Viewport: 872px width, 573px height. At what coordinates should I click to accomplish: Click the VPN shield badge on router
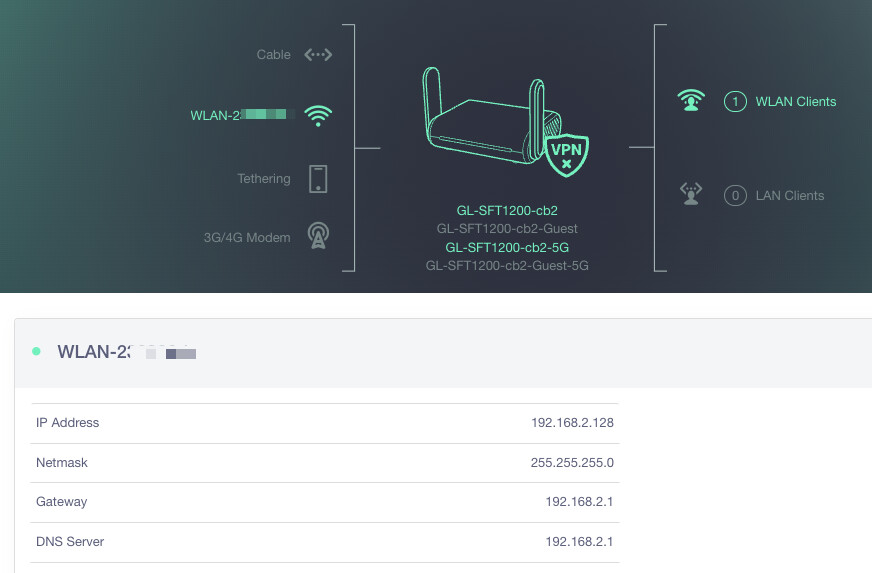click(564, 151)
